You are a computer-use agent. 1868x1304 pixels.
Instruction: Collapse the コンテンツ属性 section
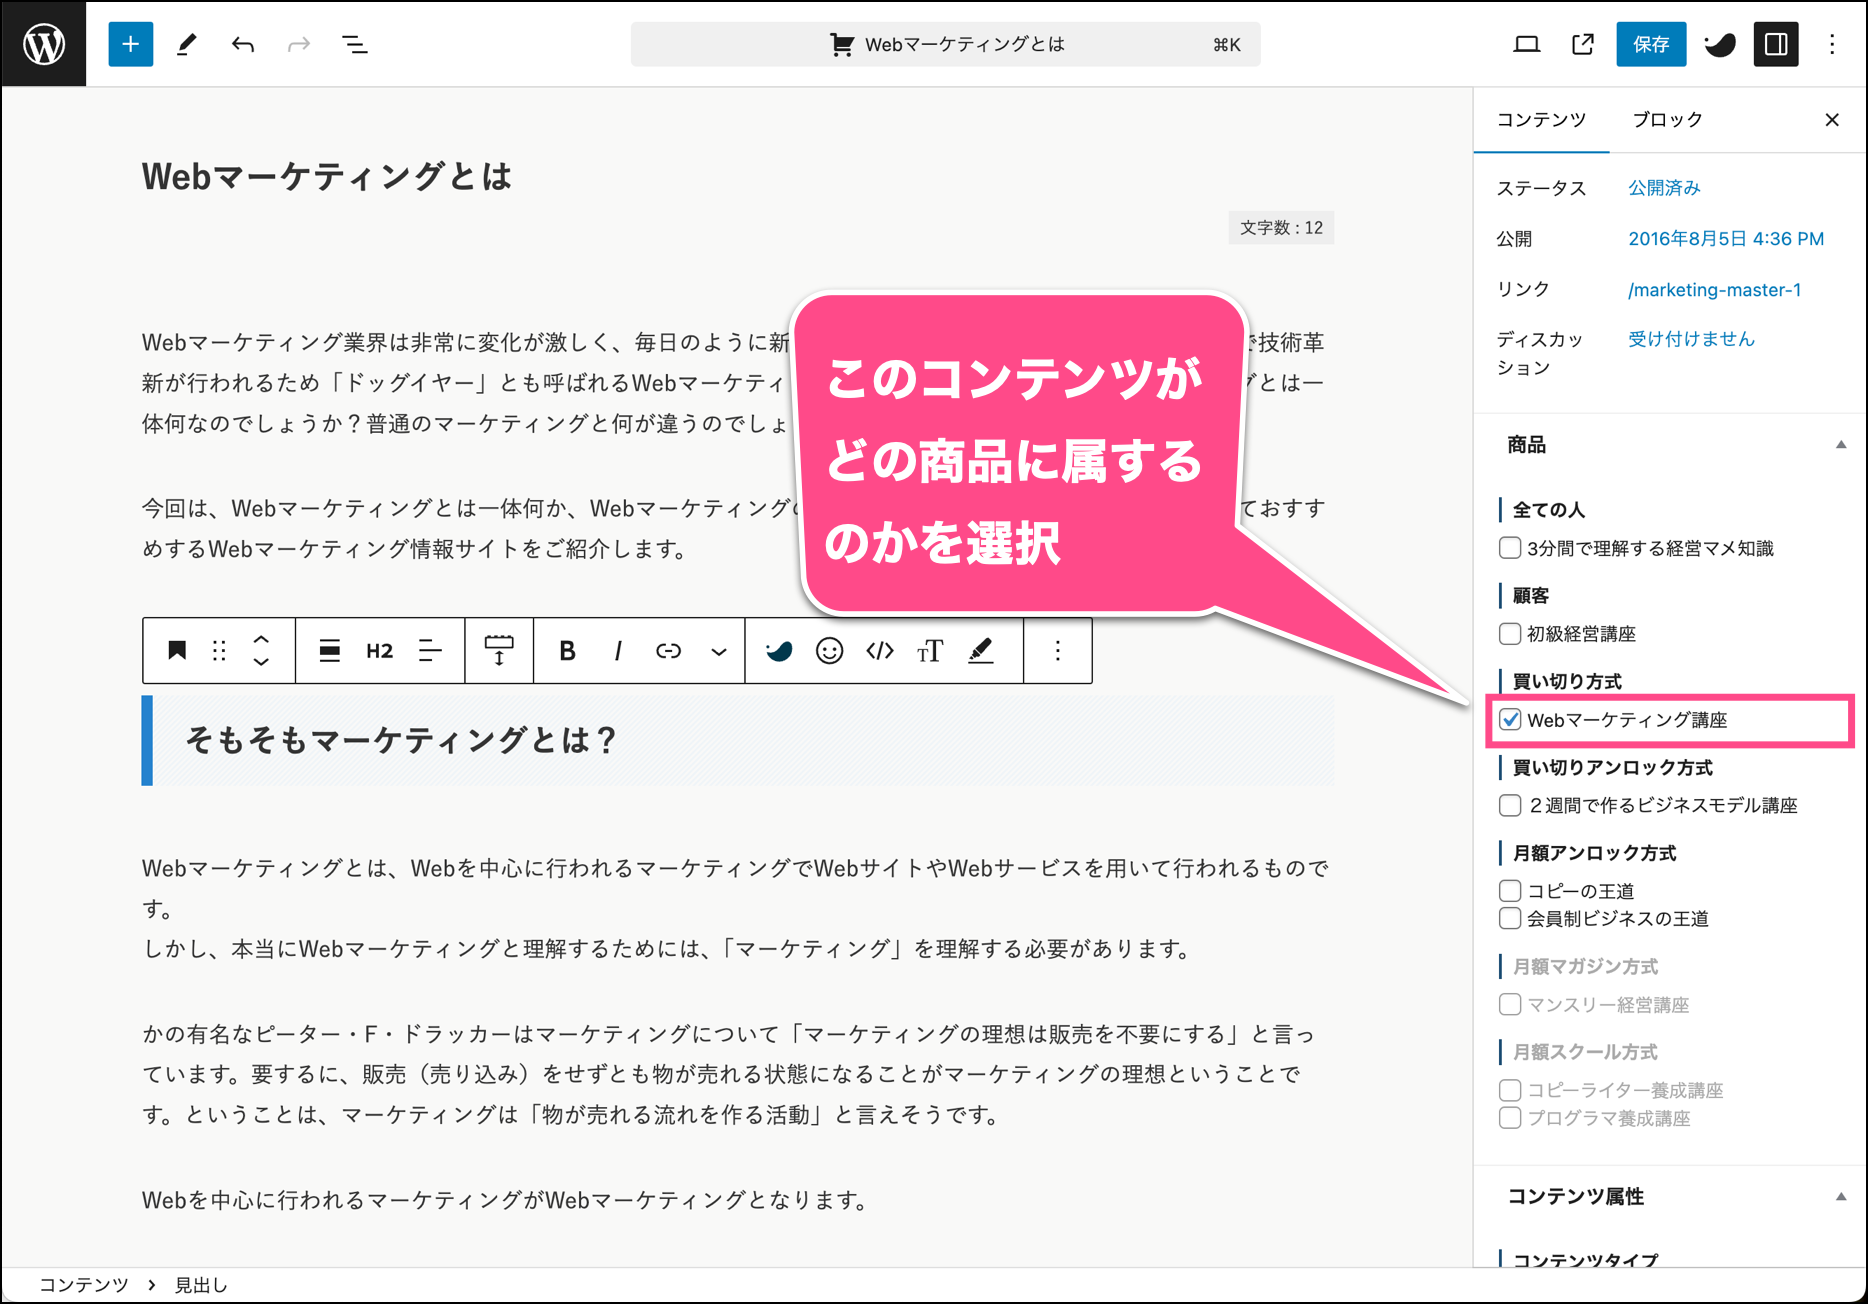tap(1840, 1197)
